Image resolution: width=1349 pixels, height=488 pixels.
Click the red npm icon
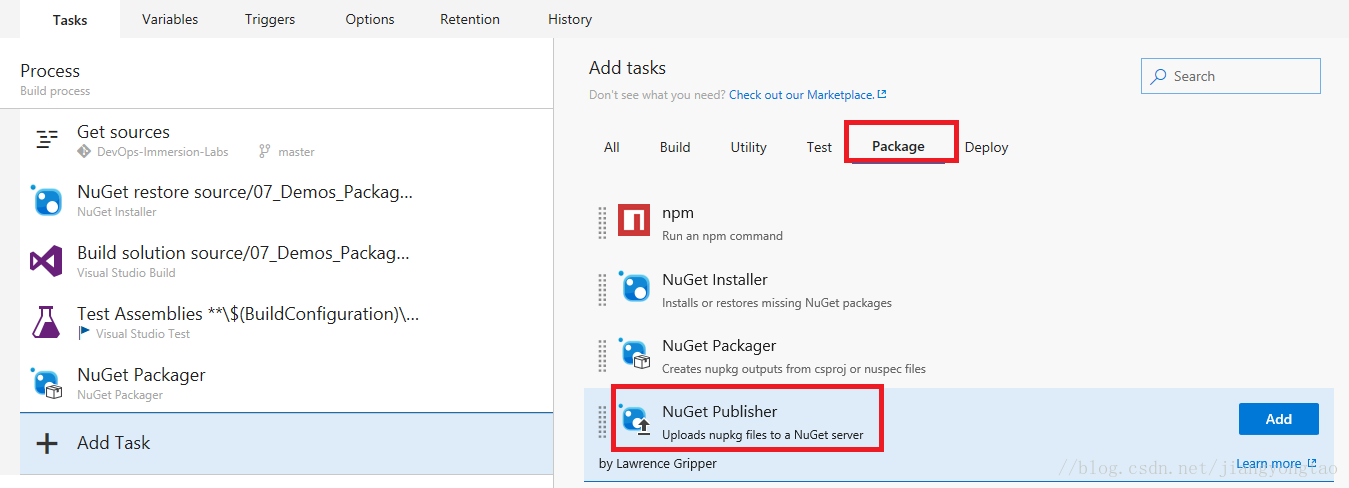tap(634, 220)
